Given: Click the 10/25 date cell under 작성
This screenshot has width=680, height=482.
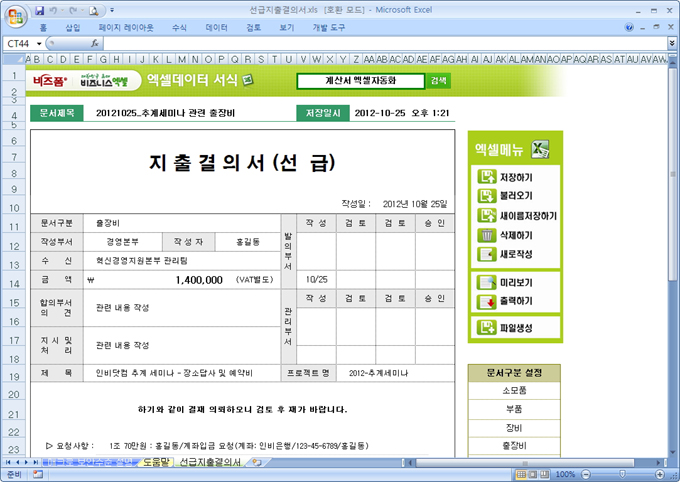Looking at the screenshot, I should coord(317,279).
